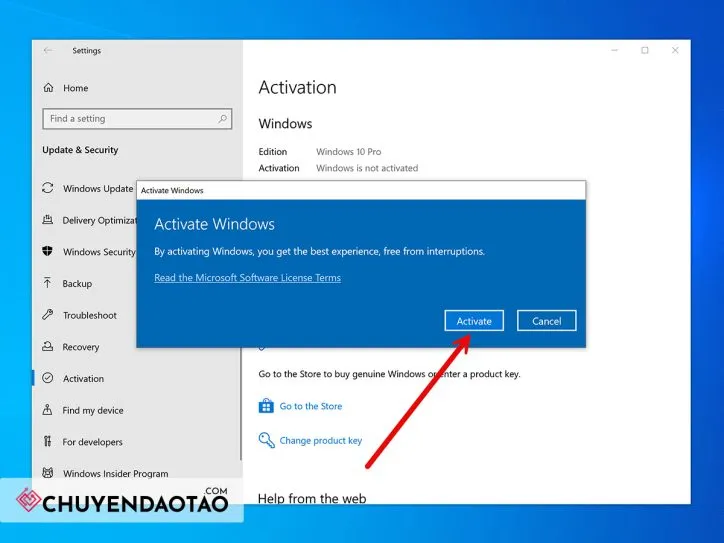
Task: Open the Troubleshoot page
Action: (90, 315)
